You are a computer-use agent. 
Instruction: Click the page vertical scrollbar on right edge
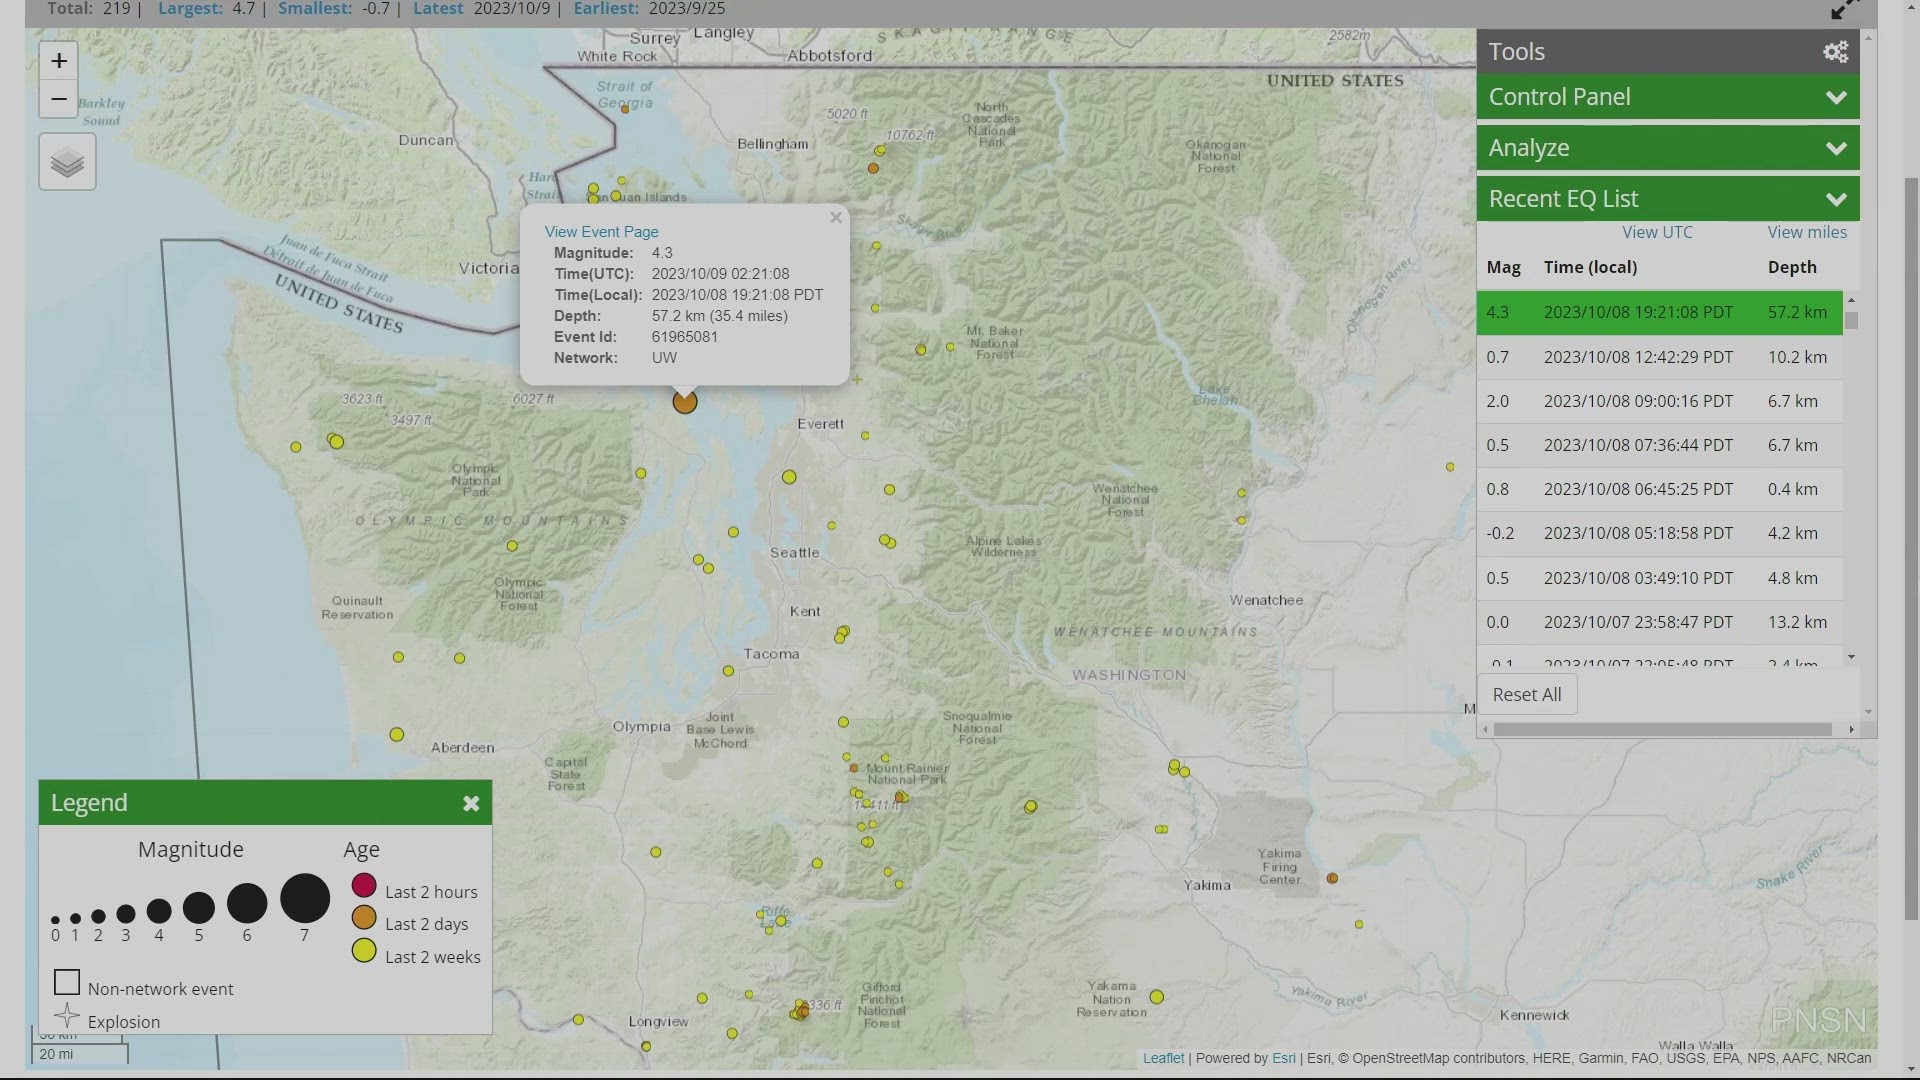pos(1911,550)
